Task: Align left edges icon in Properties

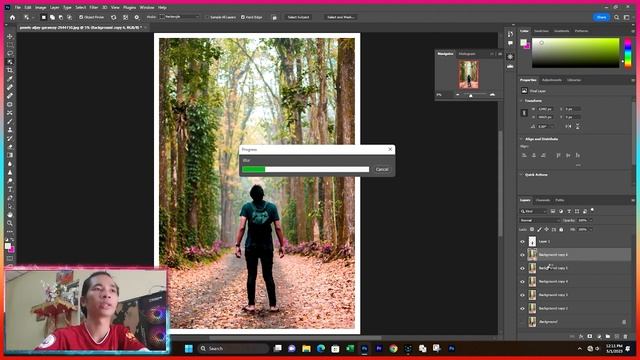Action: pos(524,155)
